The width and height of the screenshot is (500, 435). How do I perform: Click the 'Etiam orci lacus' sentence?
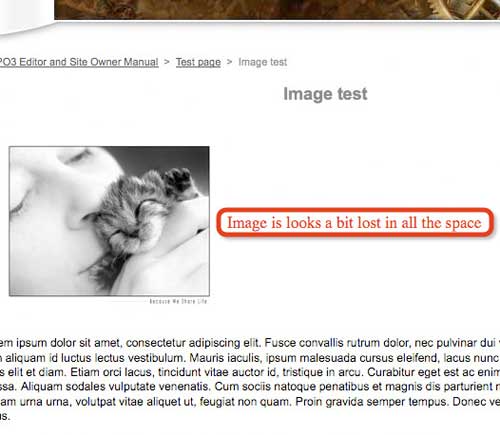pos(215,372)
